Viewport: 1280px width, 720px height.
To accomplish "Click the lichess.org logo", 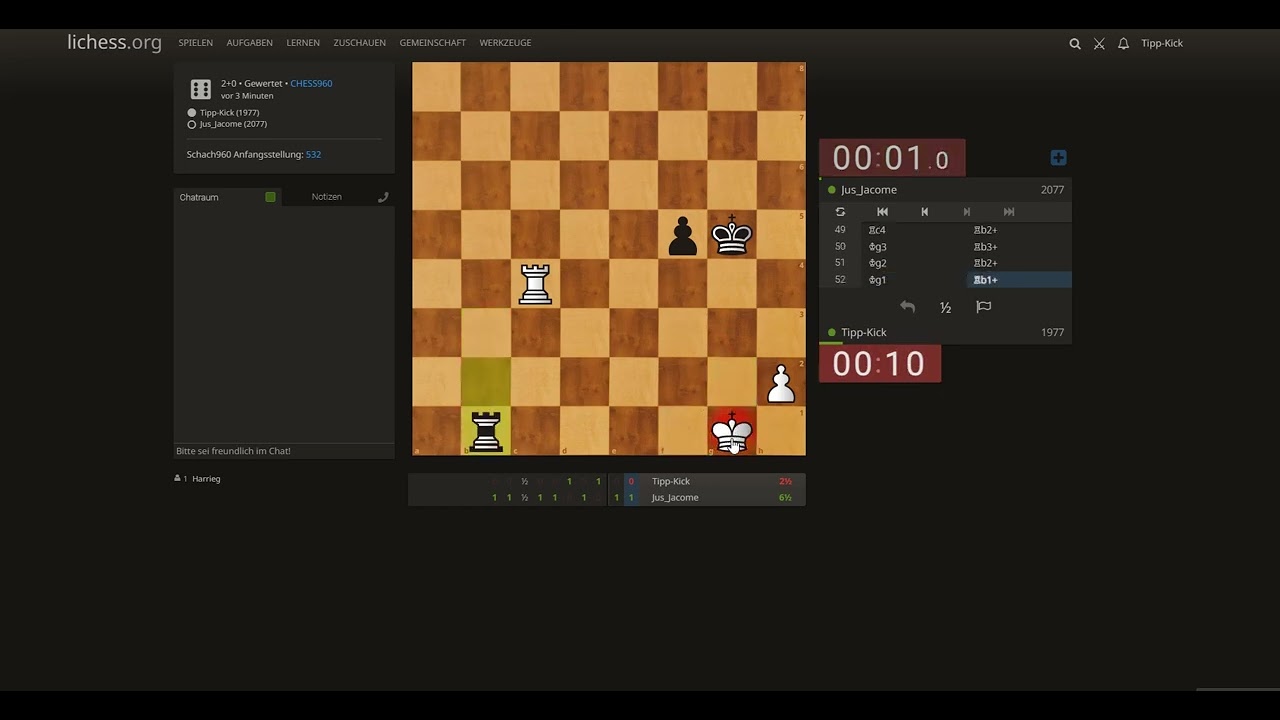I will coord(114,42).
